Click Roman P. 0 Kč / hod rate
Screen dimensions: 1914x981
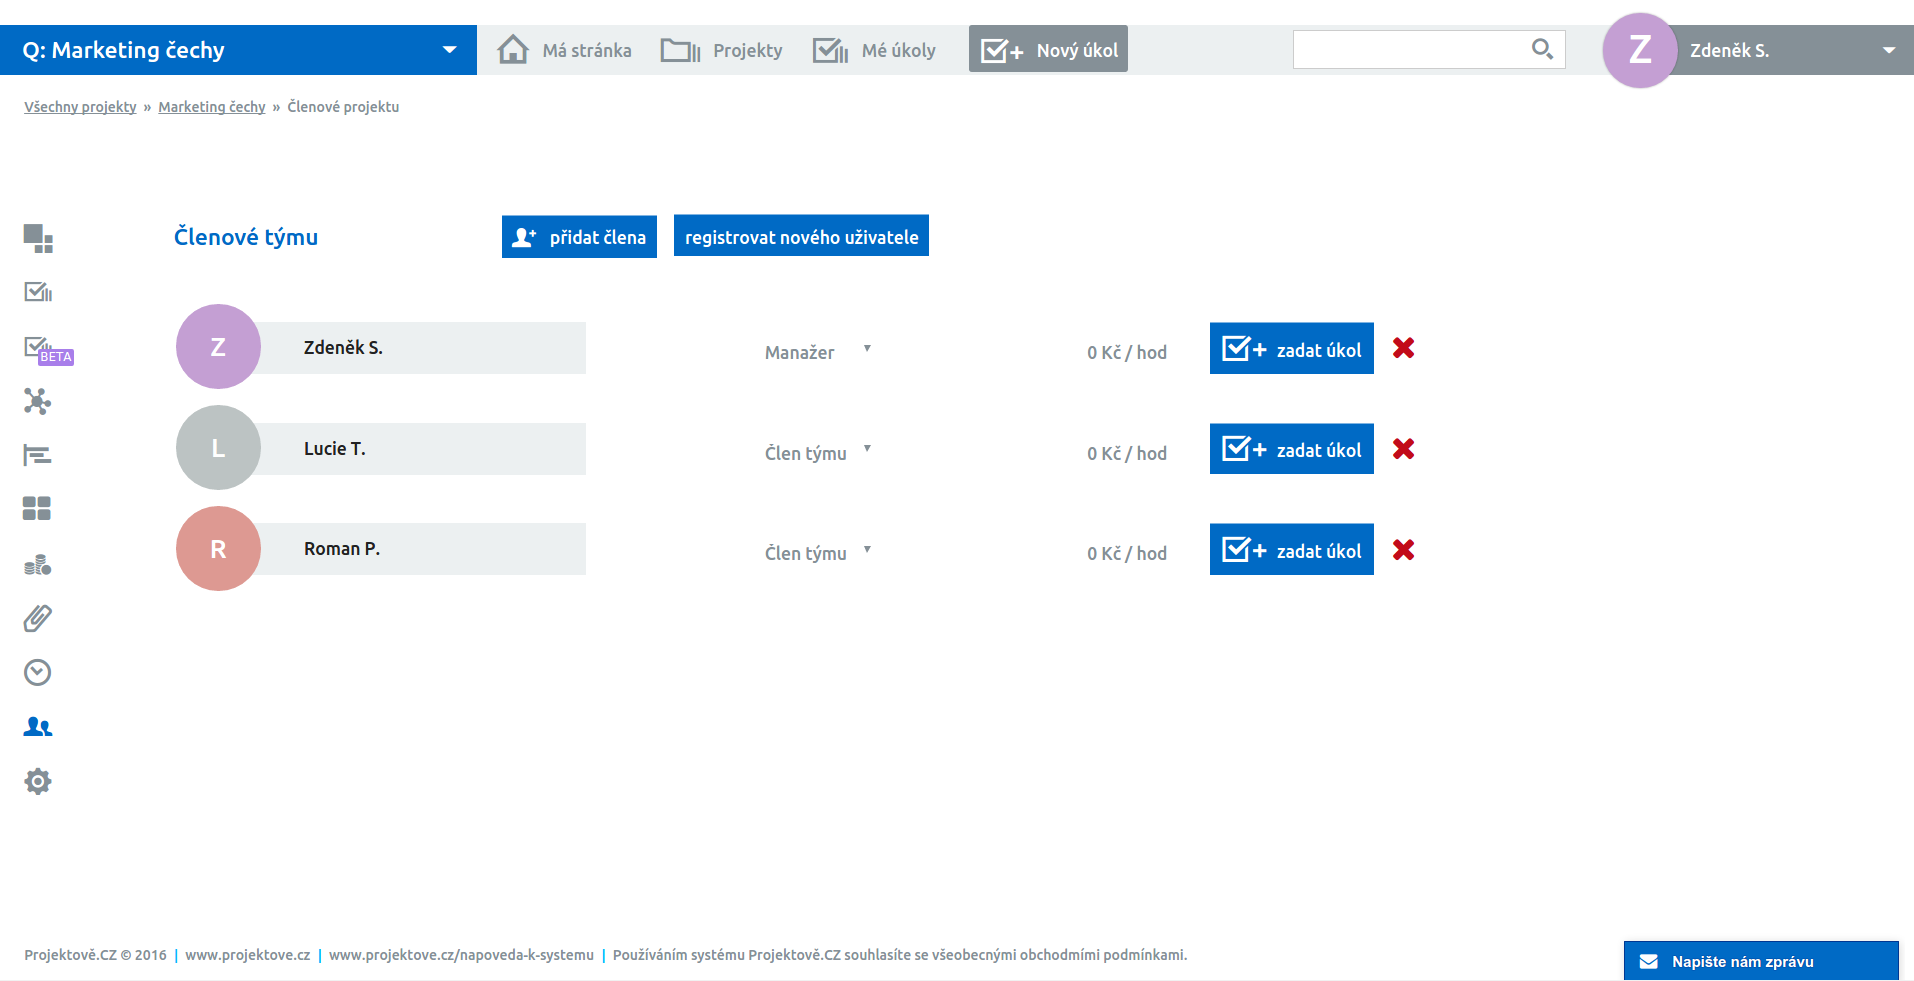pyautogui.click(x=1127, y=553)
